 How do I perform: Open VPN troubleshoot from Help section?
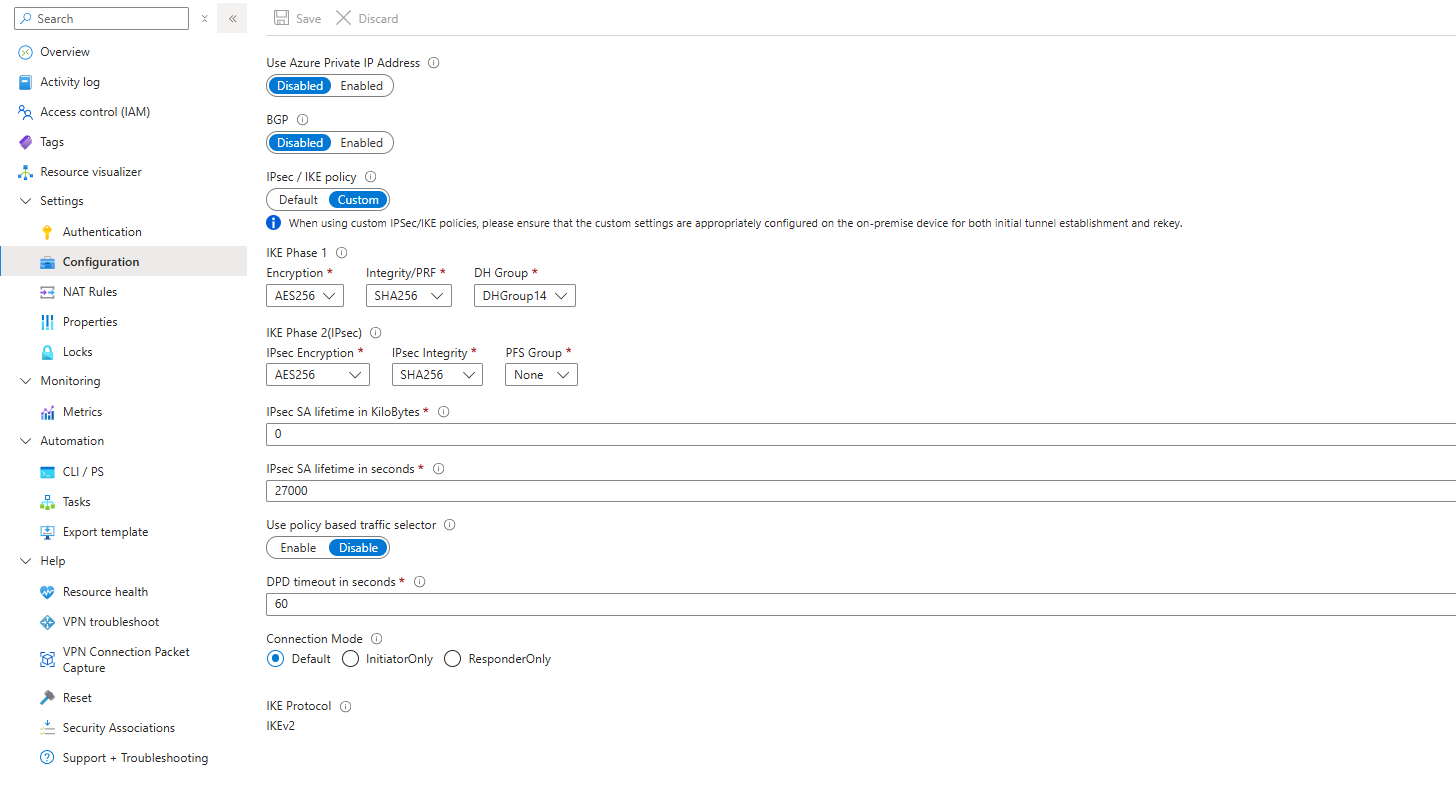tap(110, 622)
